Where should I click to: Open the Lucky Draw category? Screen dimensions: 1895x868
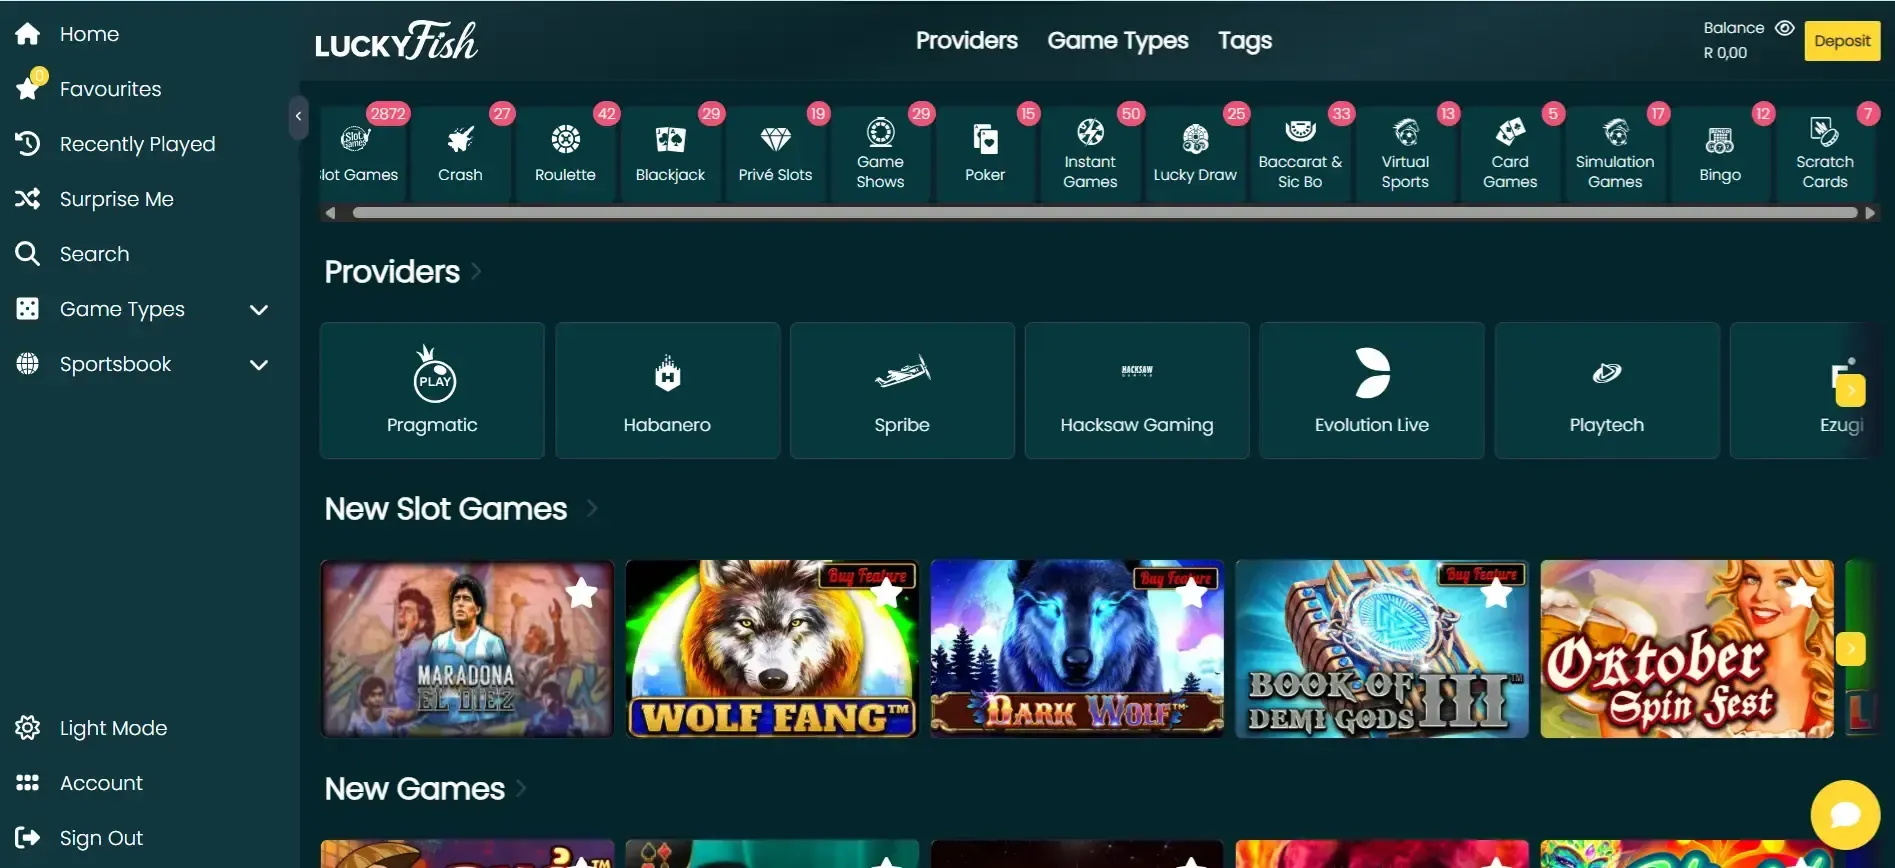pos(1195,153)
